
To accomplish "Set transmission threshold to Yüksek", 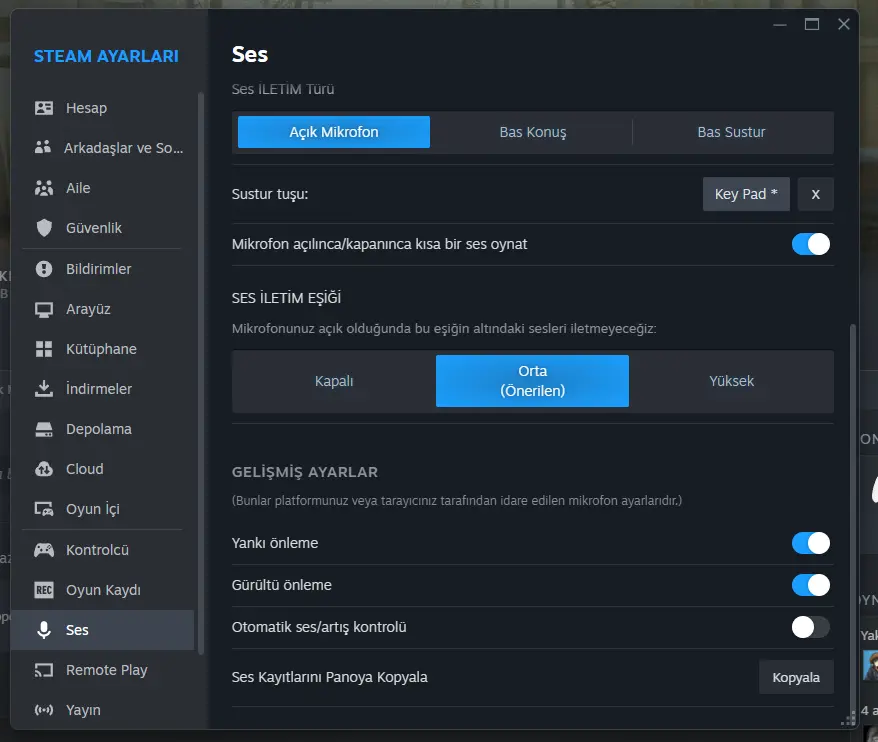I will point(731,381).
